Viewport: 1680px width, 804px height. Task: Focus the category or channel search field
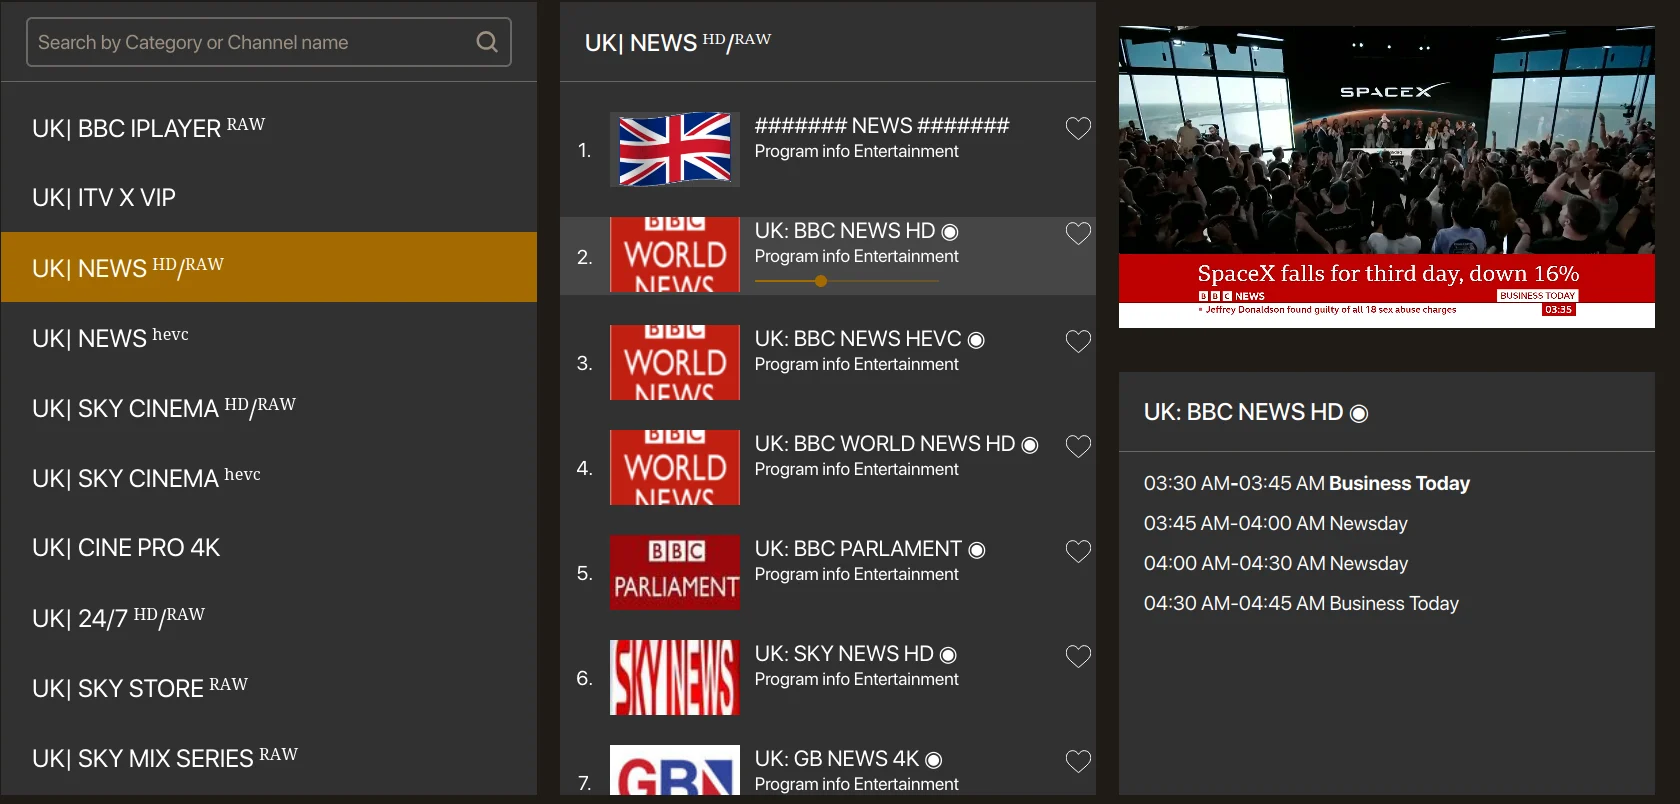[x=269, y=42]
